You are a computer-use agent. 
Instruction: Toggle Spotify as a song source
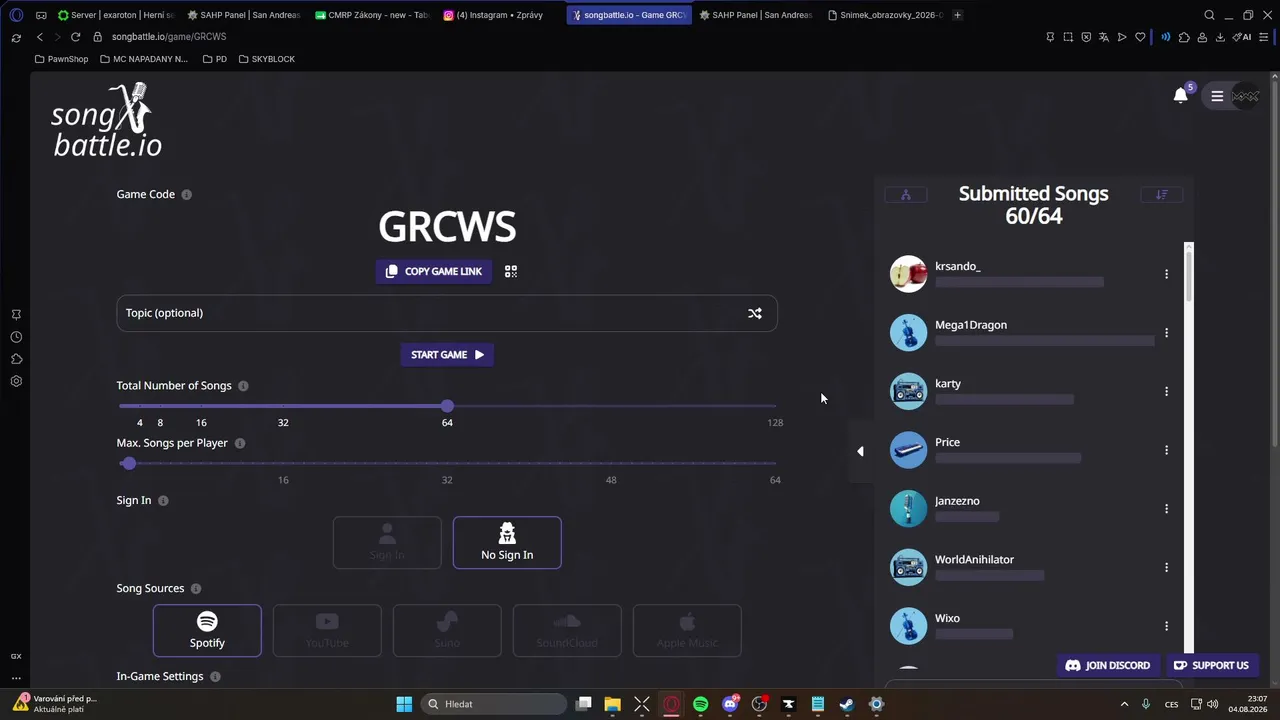[x=207, y=630]
